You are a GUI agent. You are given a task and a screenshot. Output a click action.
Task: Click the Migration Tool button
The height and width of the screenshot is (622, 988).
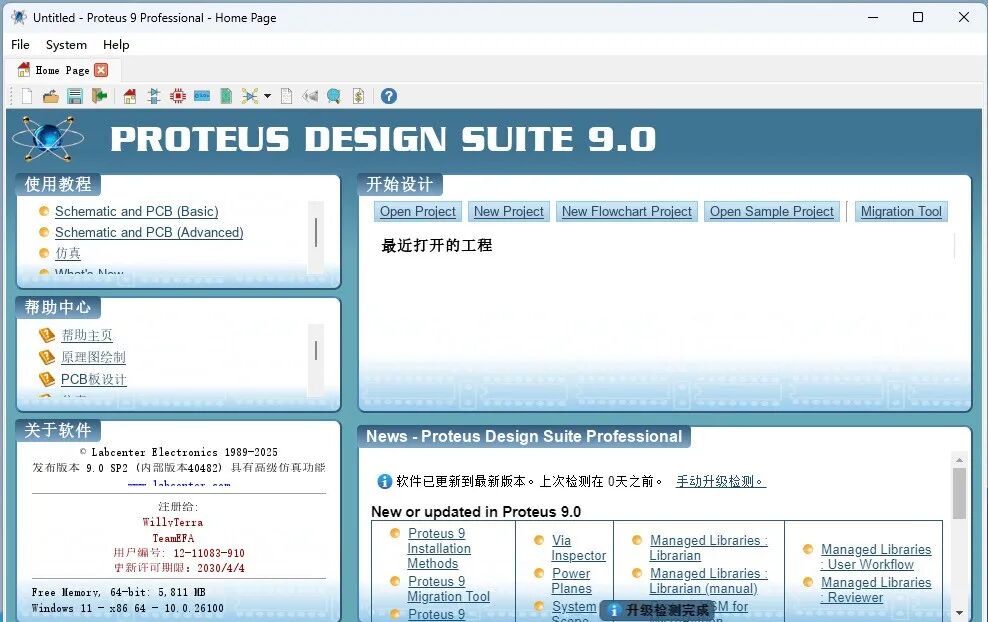click(901, 212)
